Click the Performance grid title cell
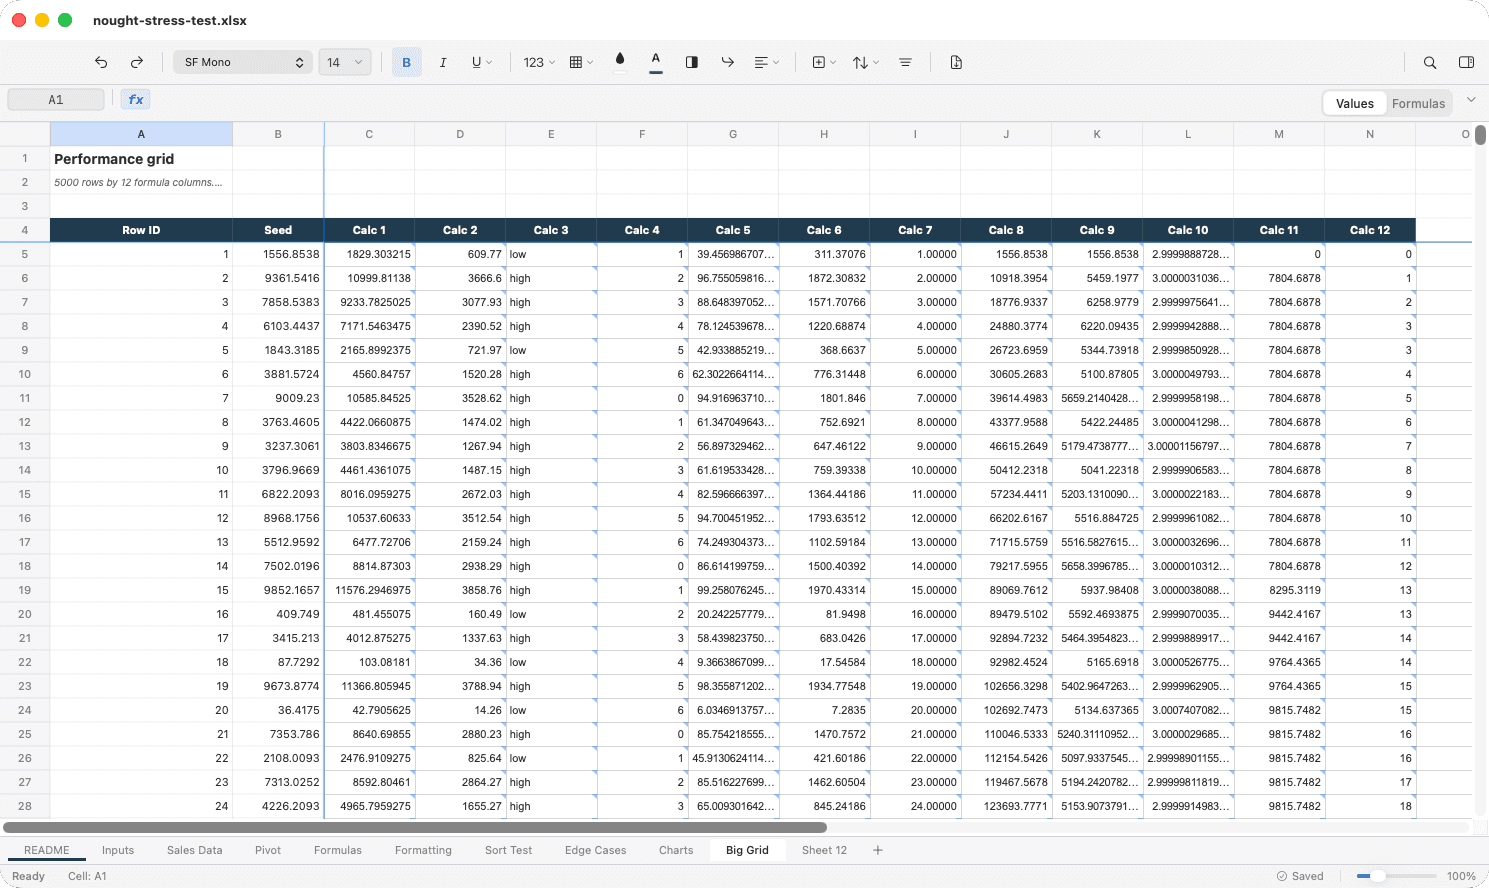The height and width of the screenshot is (888, 1489). coord(141,158)
